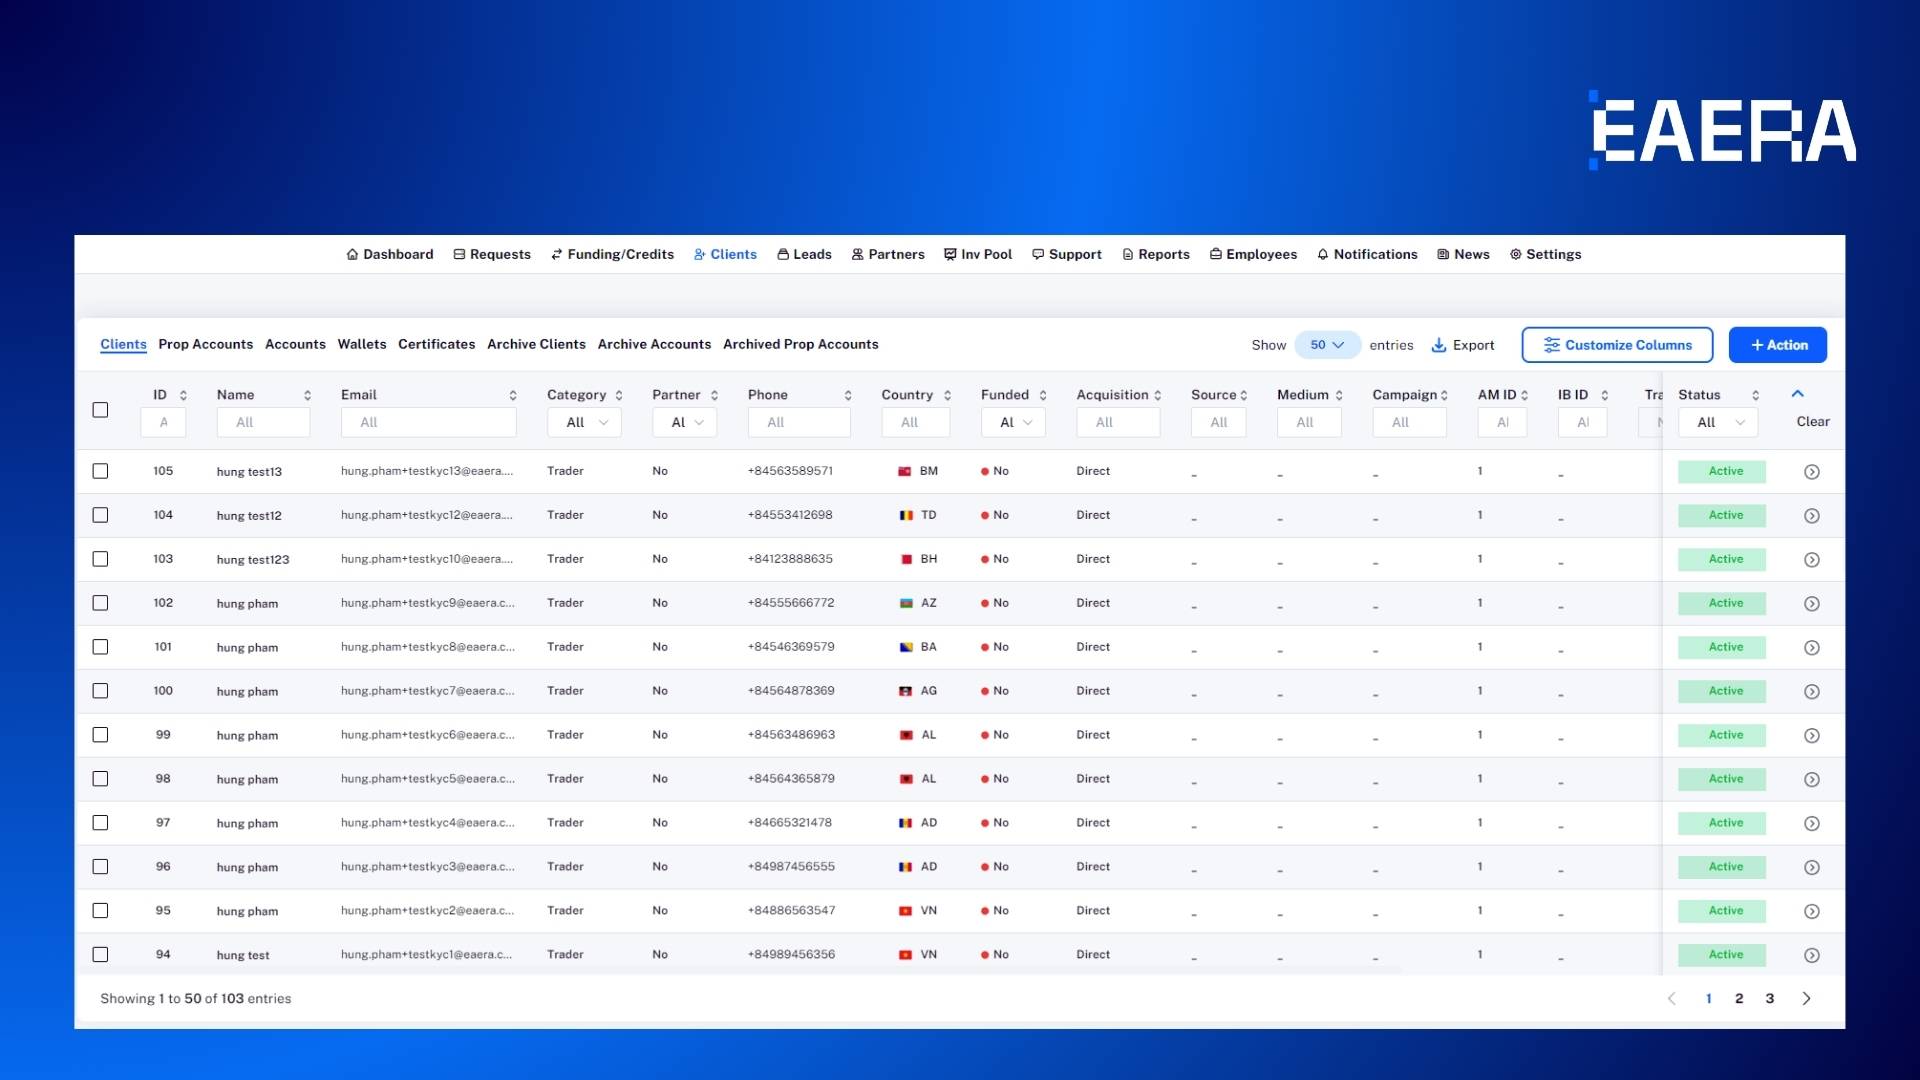Image resolution: width=1920 pixels, height=1080 pixels.
Task: Switch to Archive Clients tab
Action: [x=536, y=345]
